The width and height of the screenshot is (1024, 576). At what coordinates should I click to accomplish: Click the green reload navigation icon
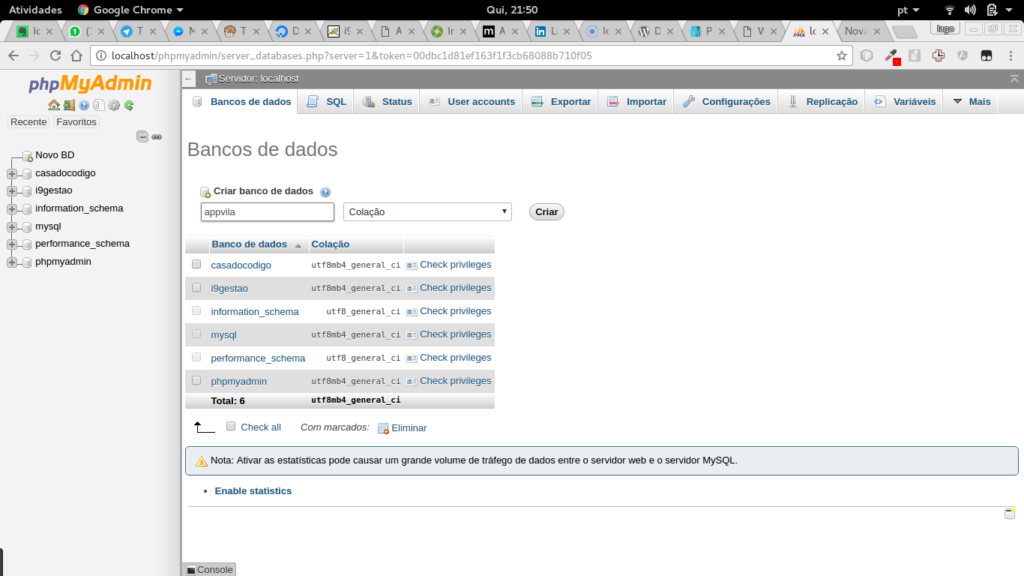click(x=129, y=105)
